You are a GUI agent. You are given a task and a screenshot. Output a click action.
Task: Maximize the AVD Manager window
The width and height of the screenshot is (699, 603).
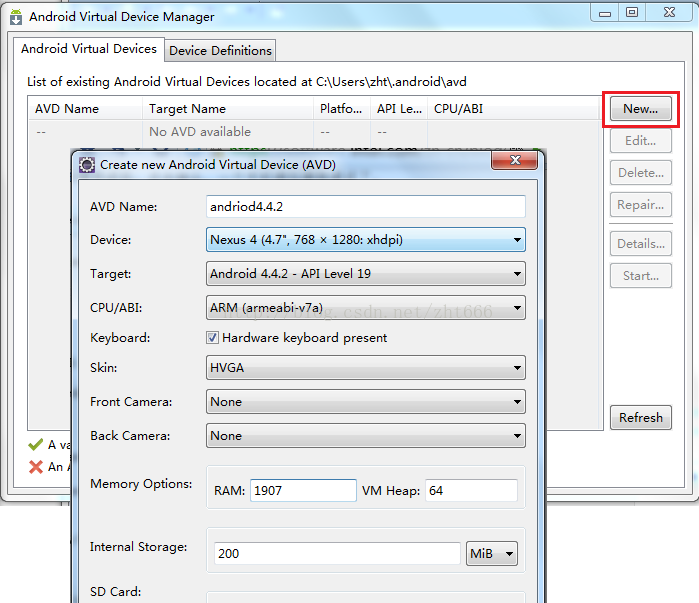pos(632,13)
